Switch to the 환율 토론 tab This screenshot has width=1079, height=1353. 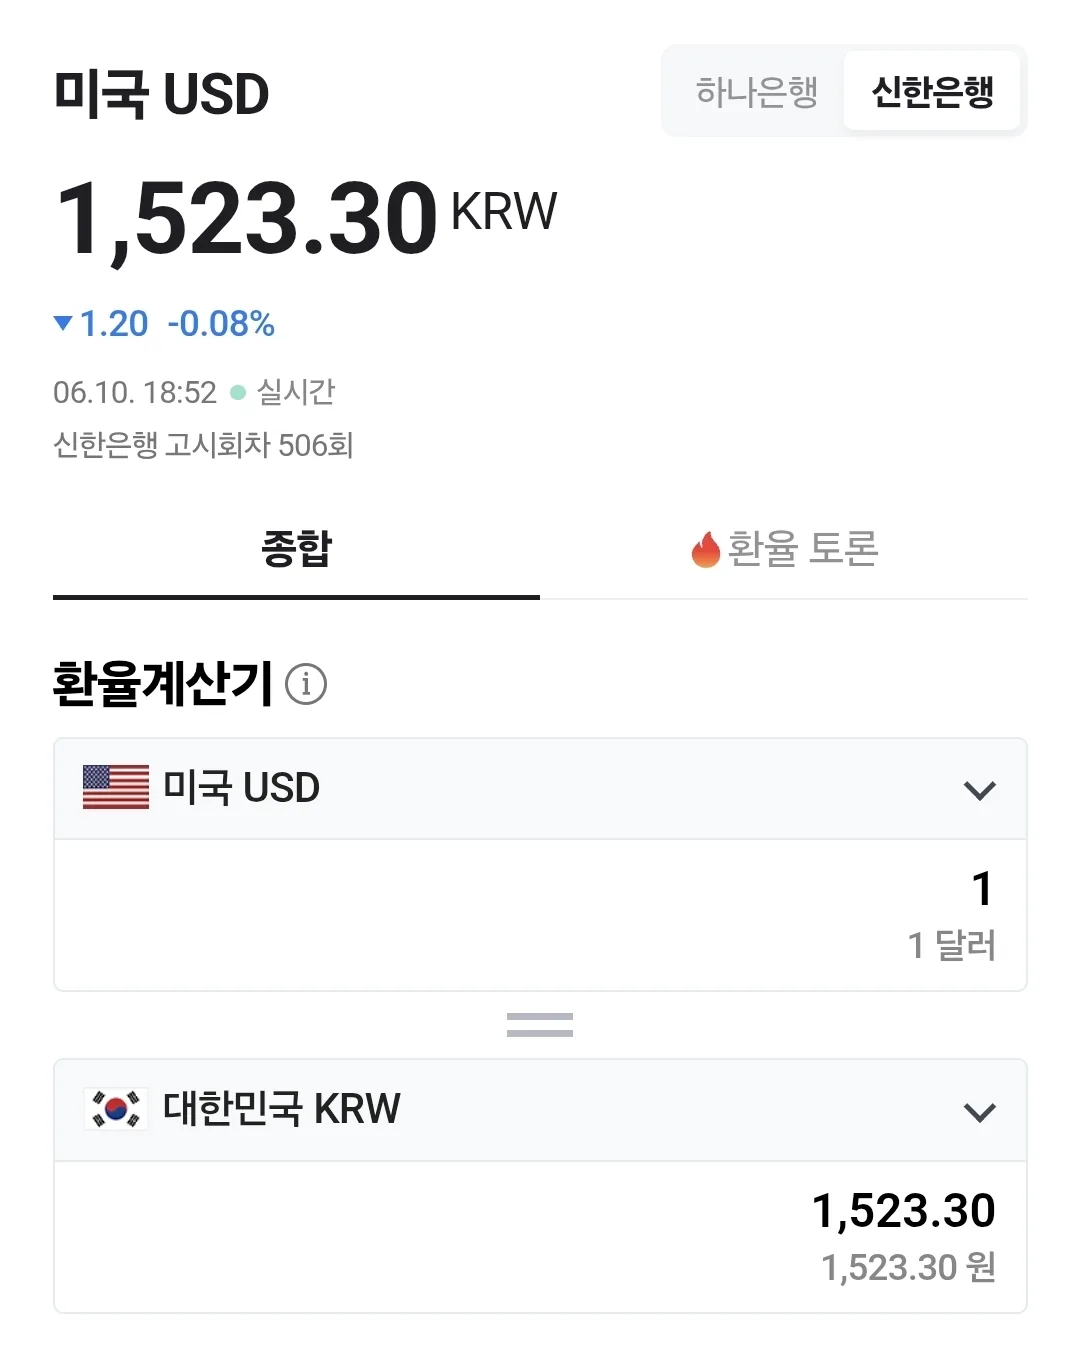point(784,549)
